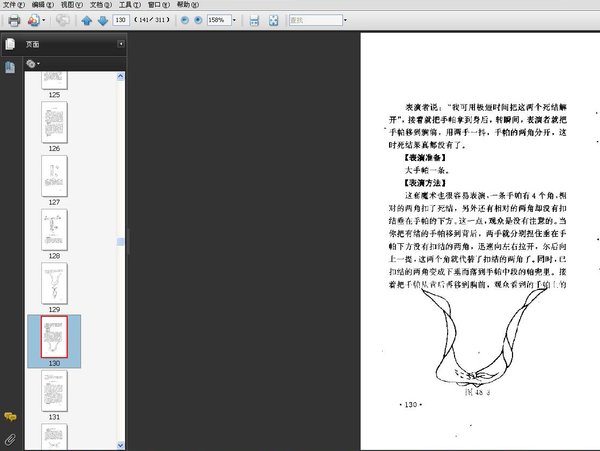This screenshot has height=451, width=600.
Task: Open the zoom level dropdown arrow
Action: pyautogui.click(x=234, y=20)
